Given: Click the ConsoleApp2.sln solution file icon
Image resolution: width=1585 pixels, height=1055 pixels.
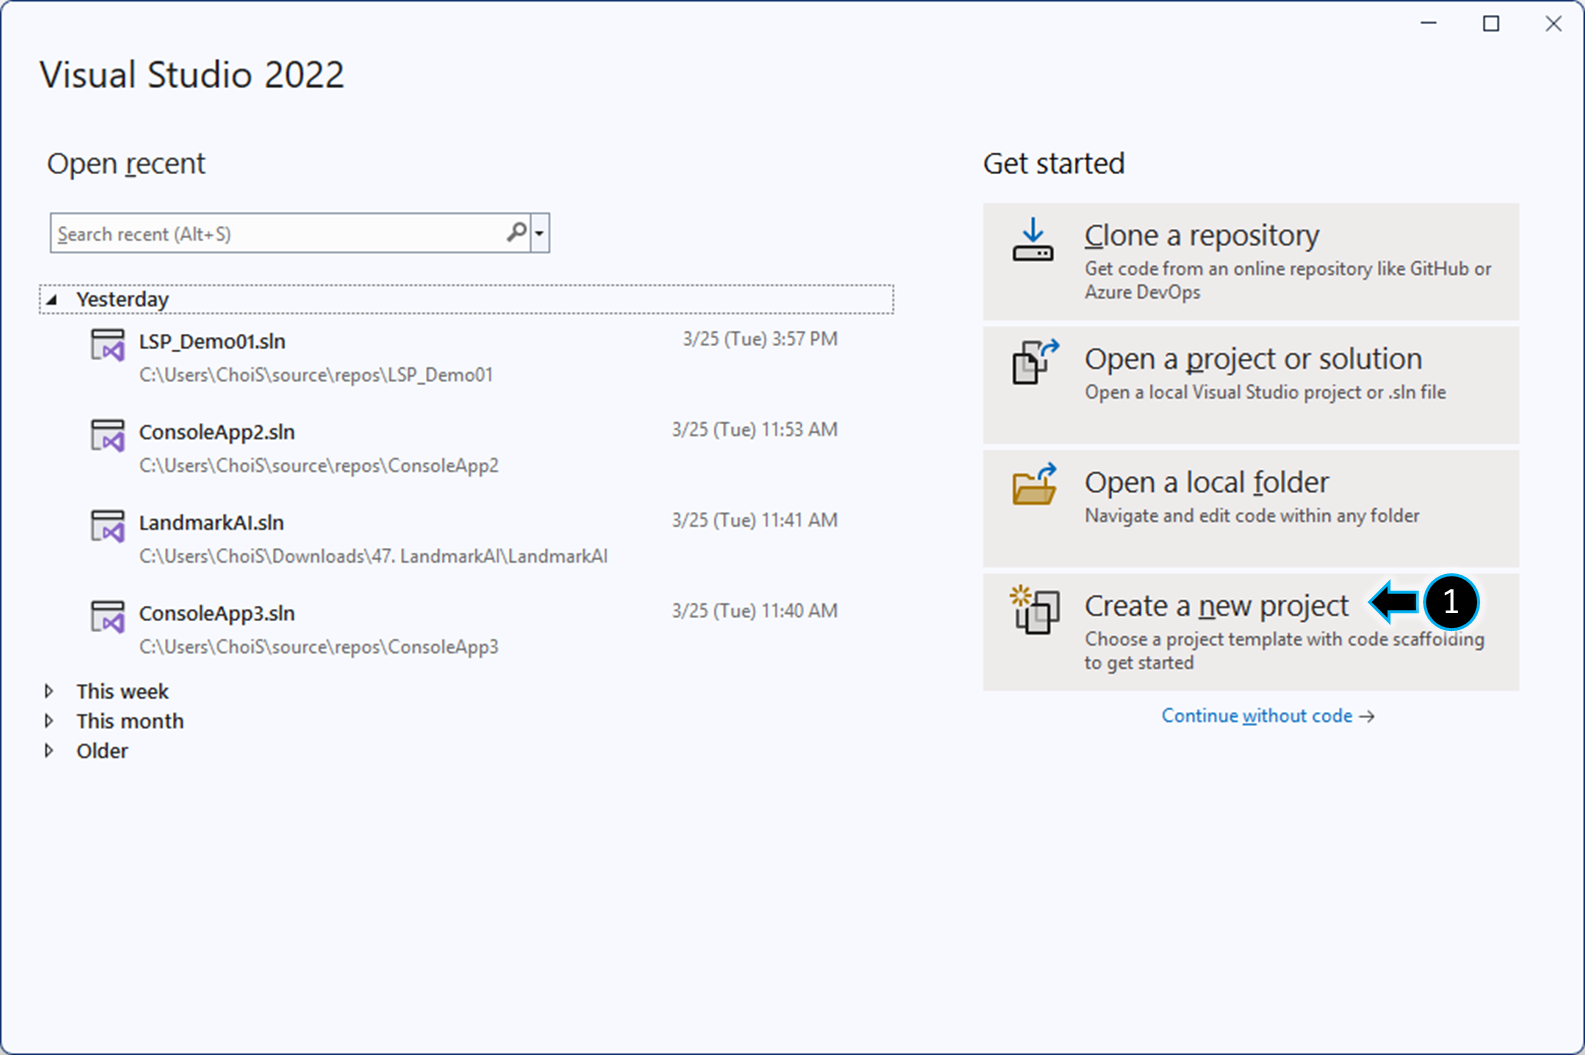Looking at the screenshot, I should pos(108,436).
